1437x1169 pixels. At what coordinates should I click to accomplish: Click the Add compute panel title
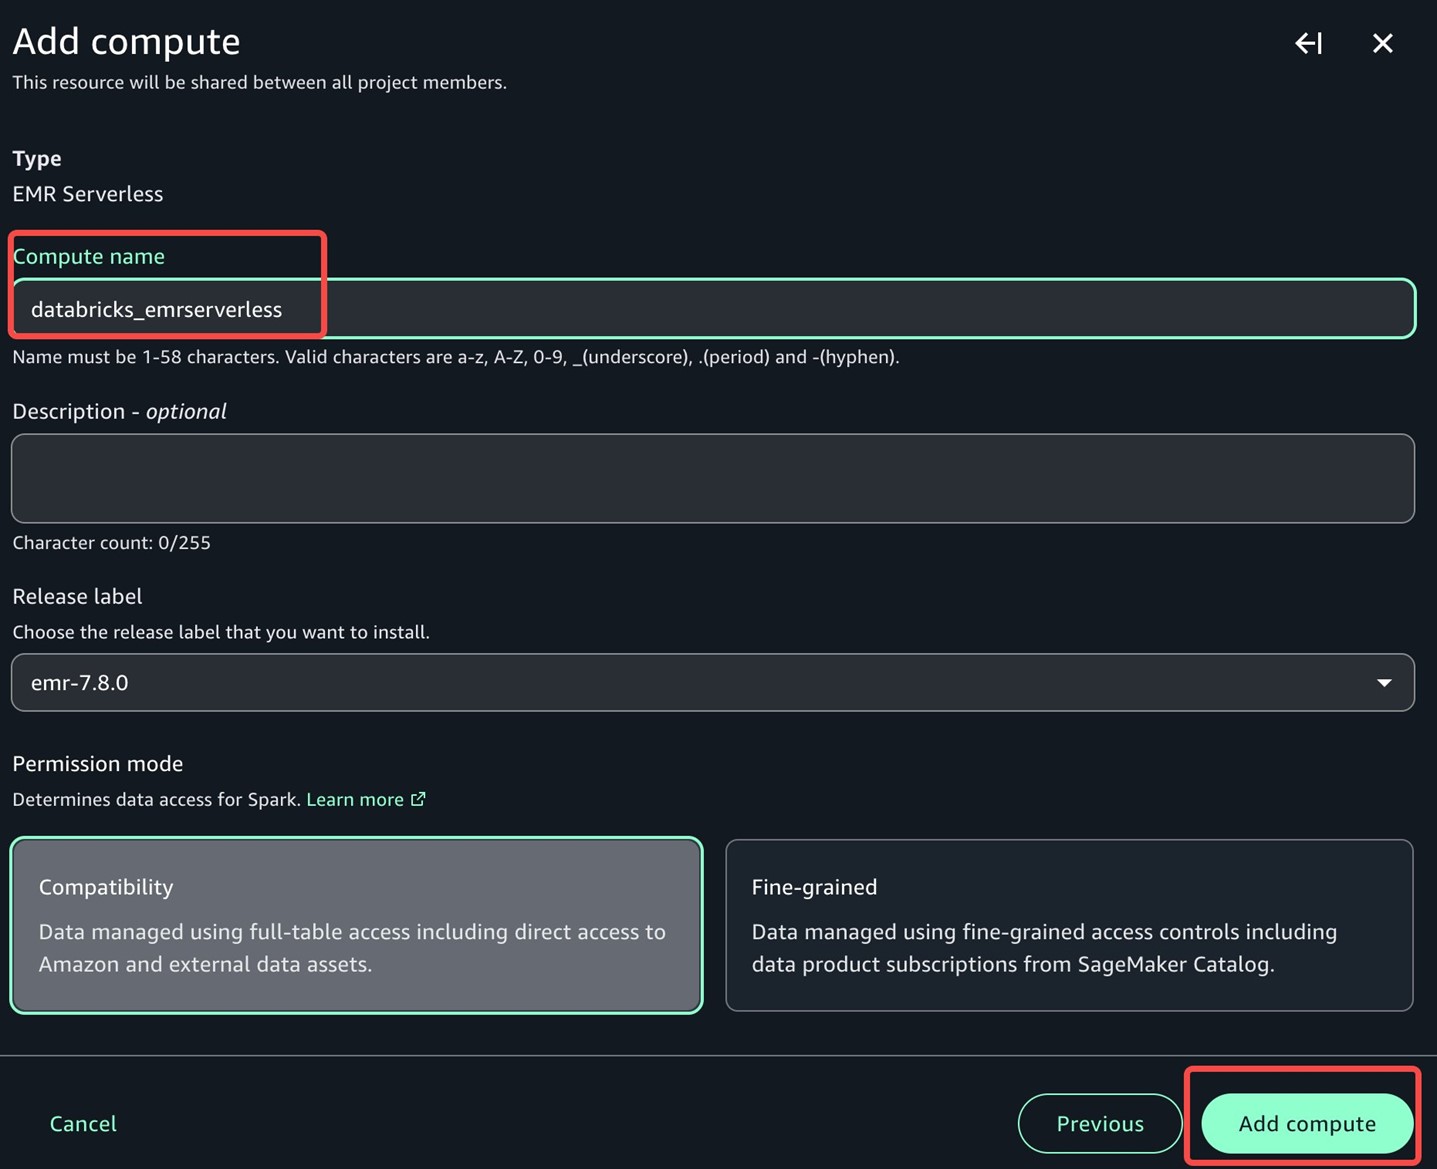126,42
